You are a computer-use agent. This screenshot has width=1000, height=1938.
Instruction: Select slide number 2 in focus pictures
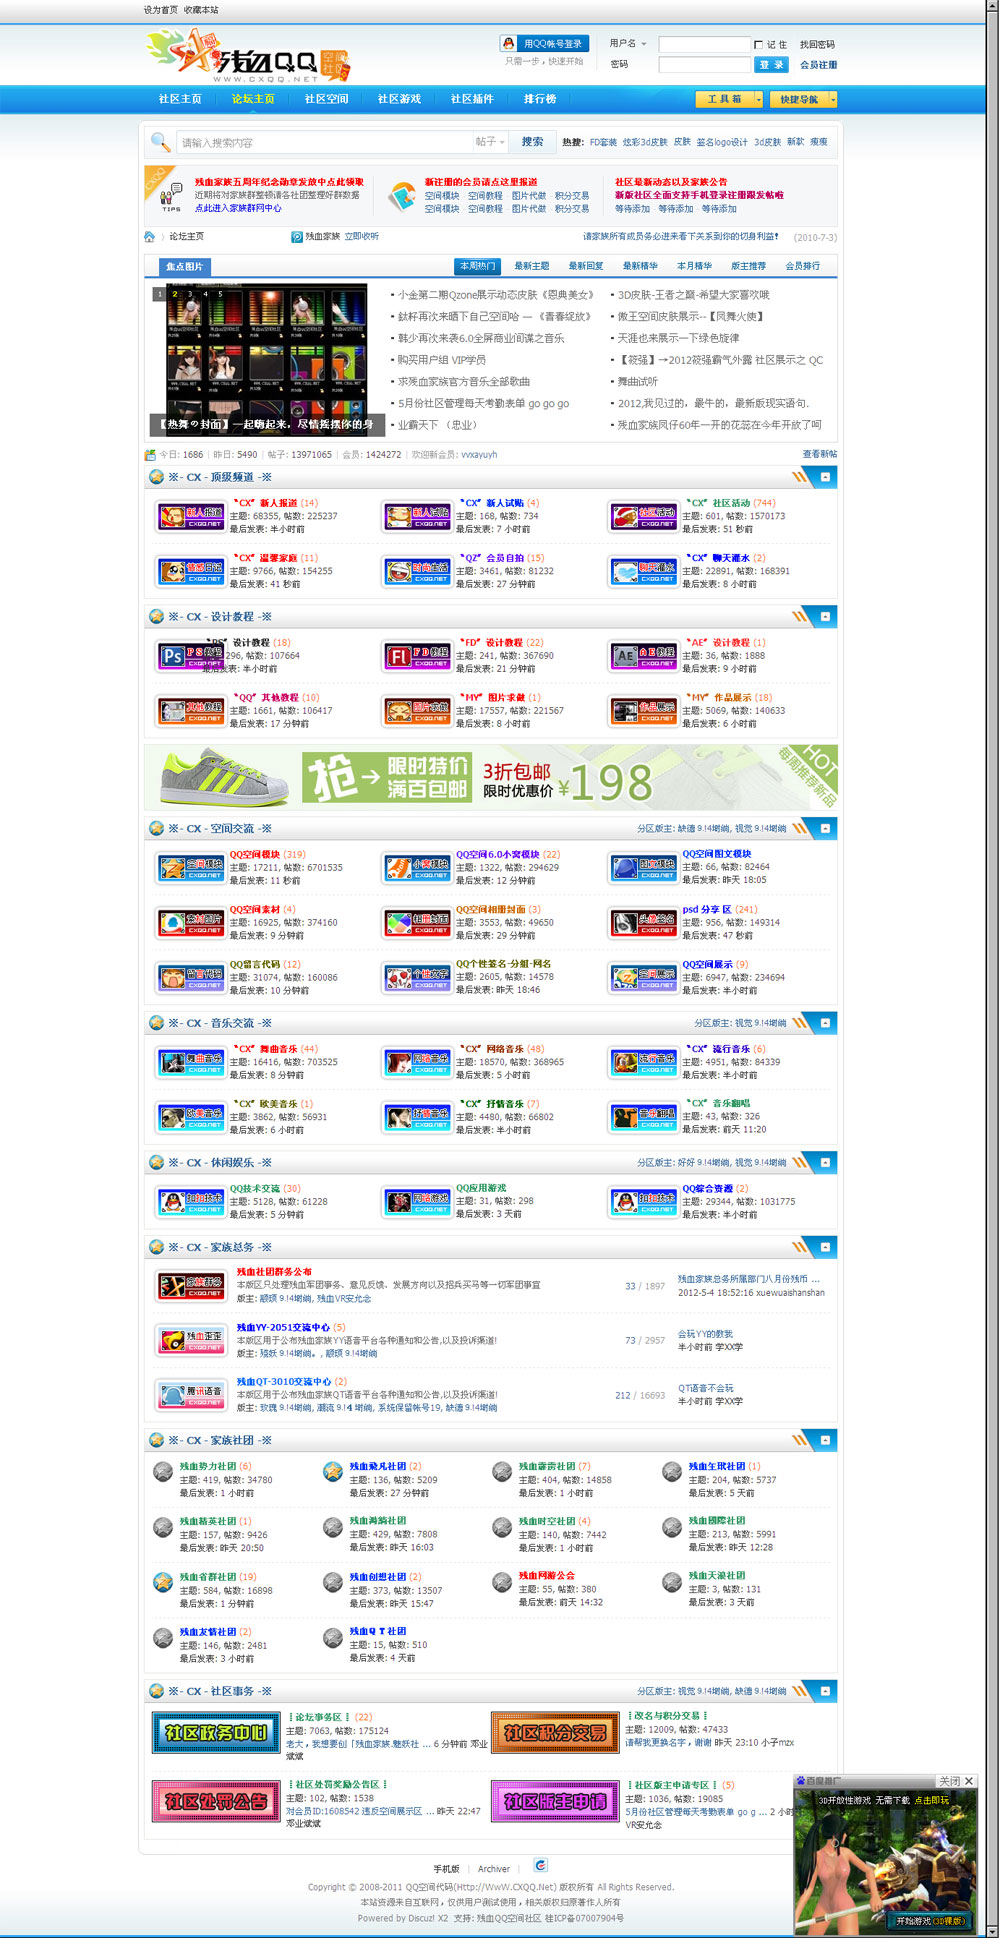coord(175,294)
